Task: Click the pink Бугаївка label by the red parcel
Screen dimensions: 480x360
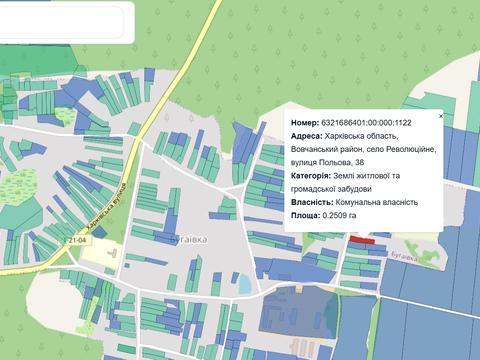Action: (404, 257)
